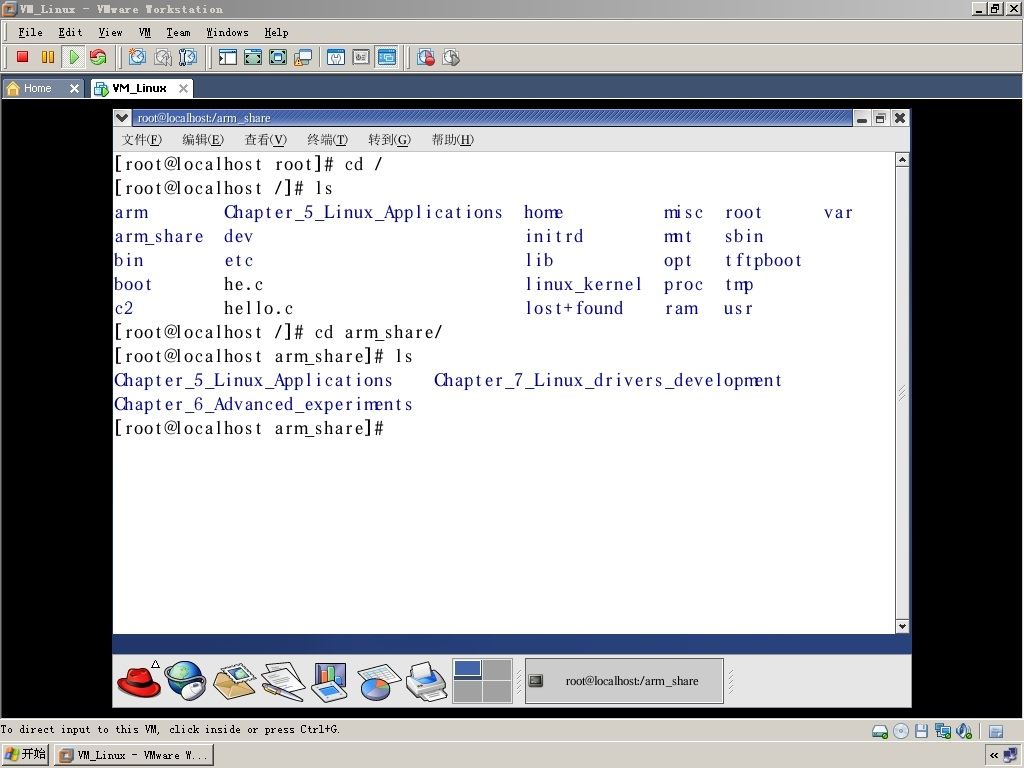Open the VMware VM menu

point(144,32)
